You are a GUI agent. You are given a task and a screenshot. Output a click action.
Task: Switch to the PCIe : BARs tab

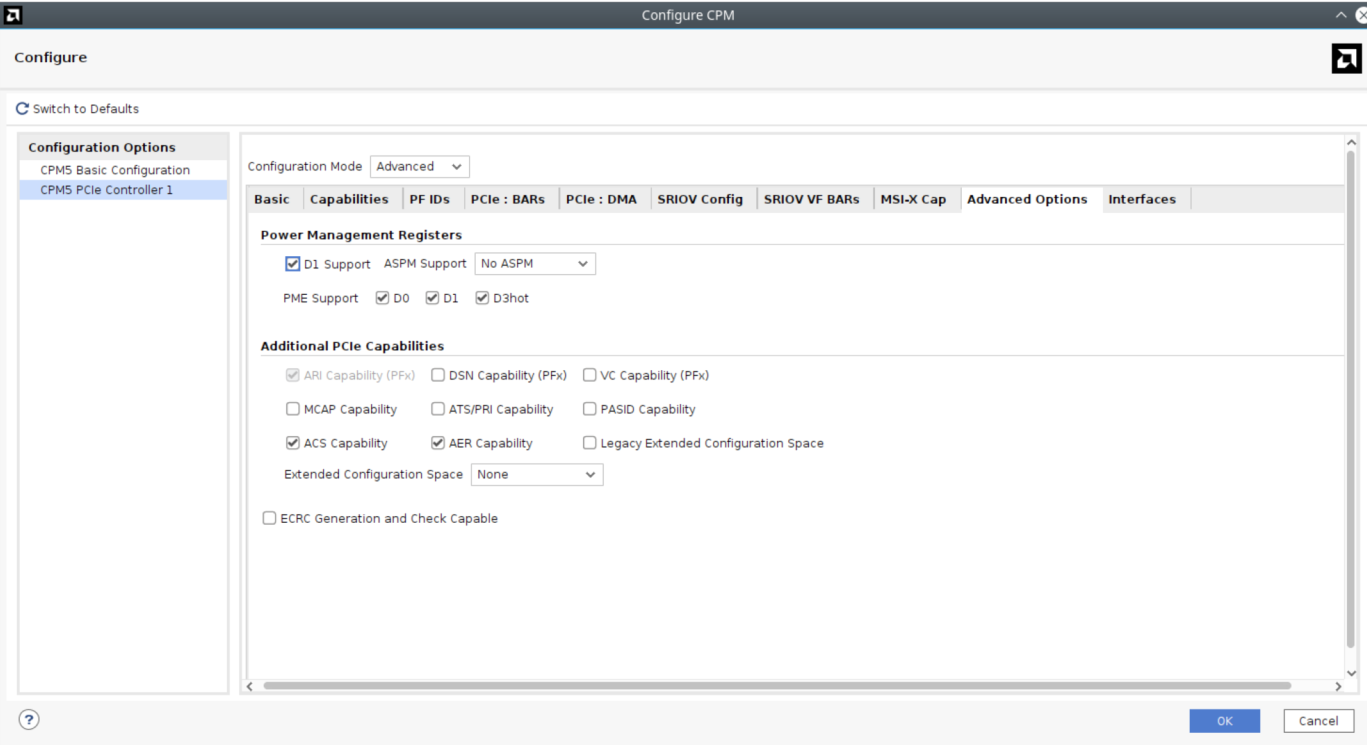(x=507, y=199)
